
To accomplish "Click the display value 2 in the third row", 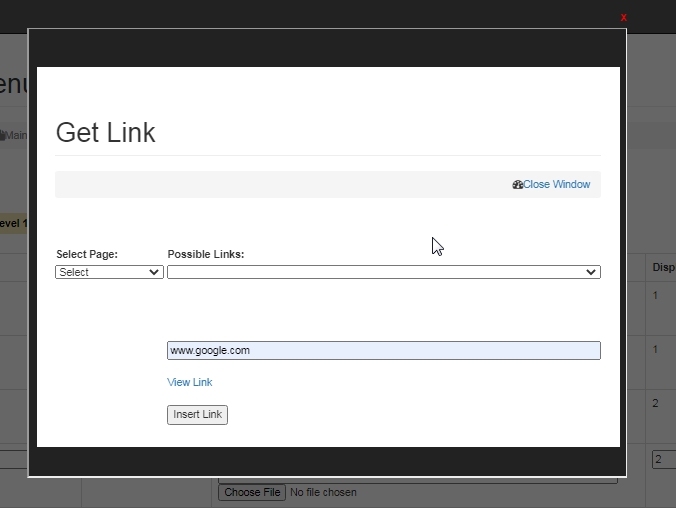I will tap(656, 403).
